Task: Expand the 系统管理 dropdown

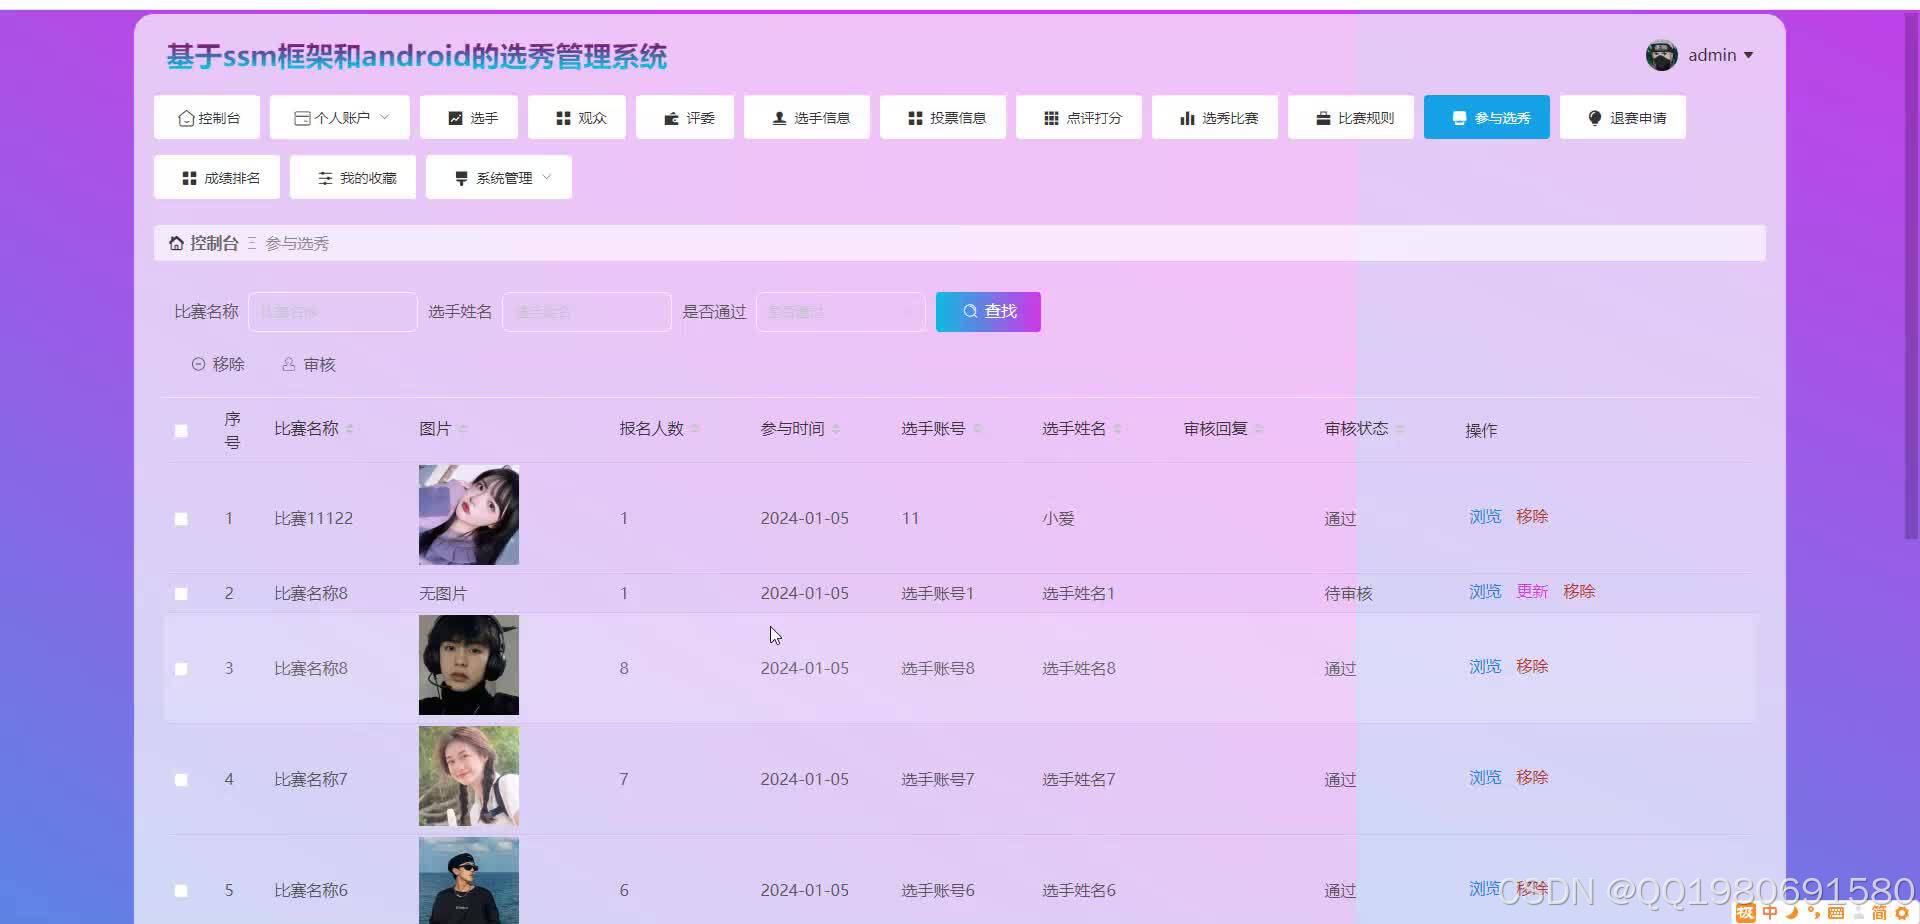Action: (498, 177)
